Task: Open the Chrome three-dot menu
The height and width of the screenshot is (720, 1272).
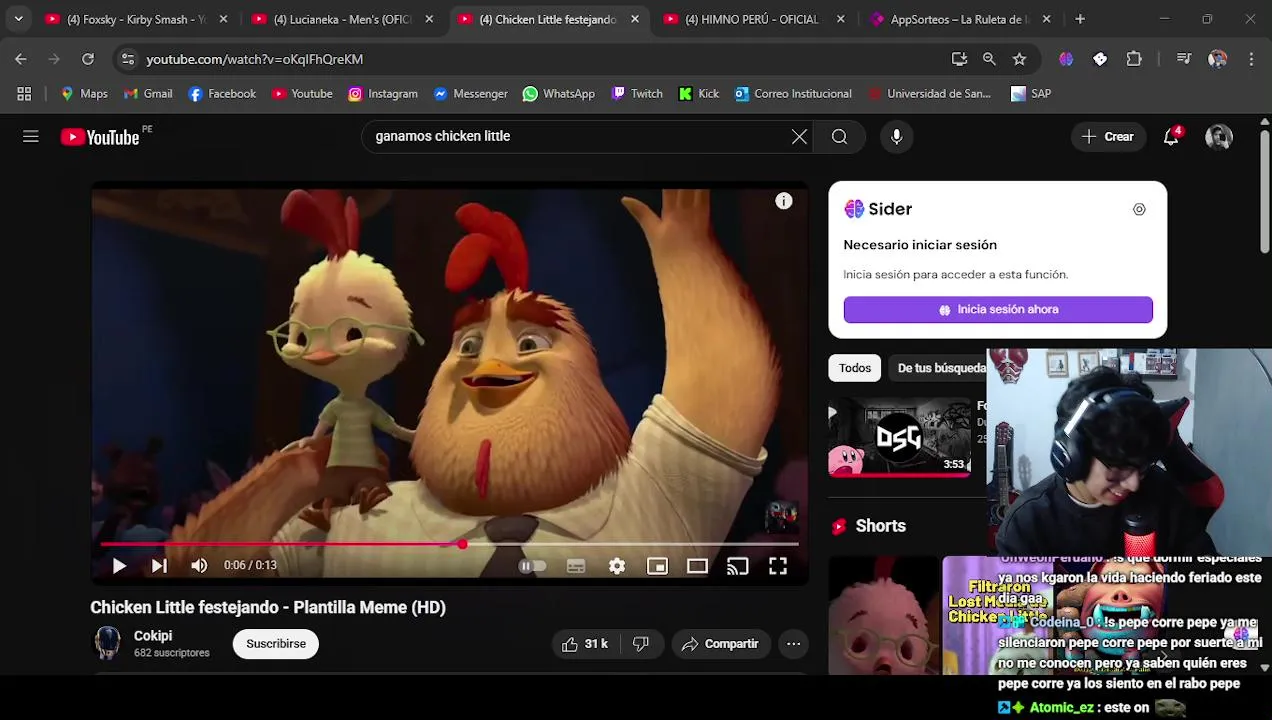Action: (1251, 59)
